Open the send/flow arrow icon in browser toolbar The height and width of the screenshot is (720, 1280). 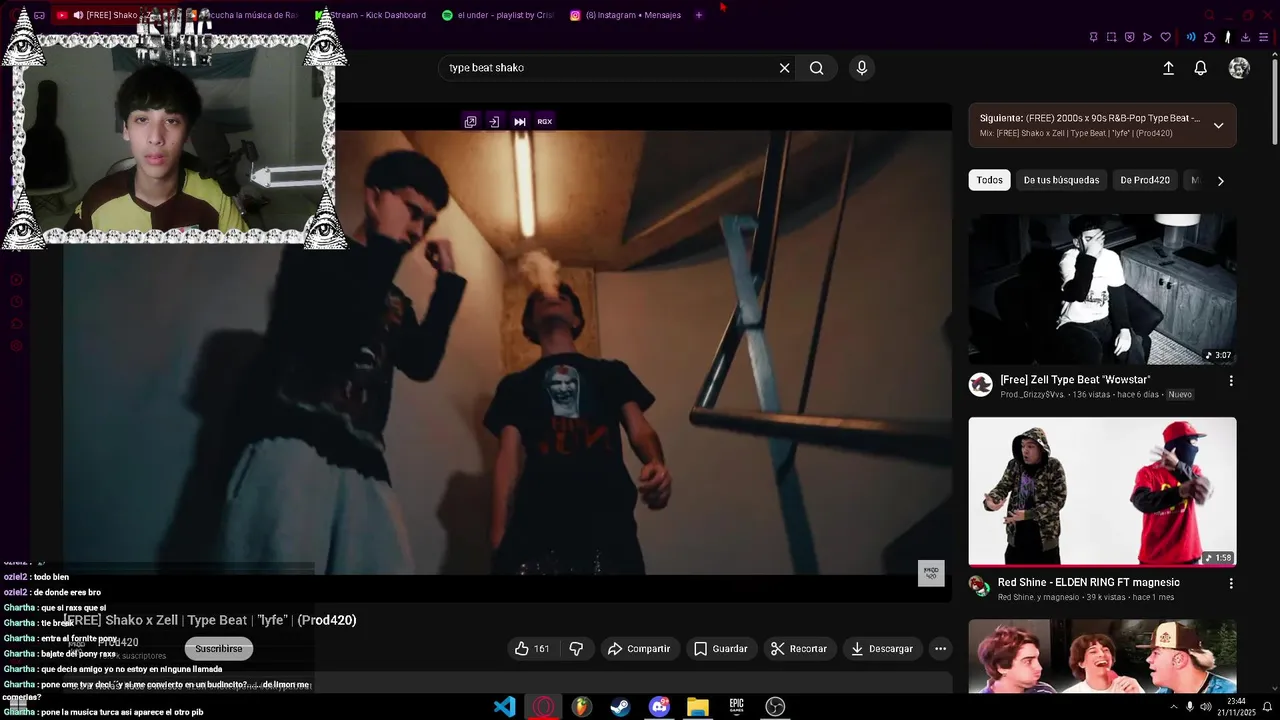pos(1147,37)
